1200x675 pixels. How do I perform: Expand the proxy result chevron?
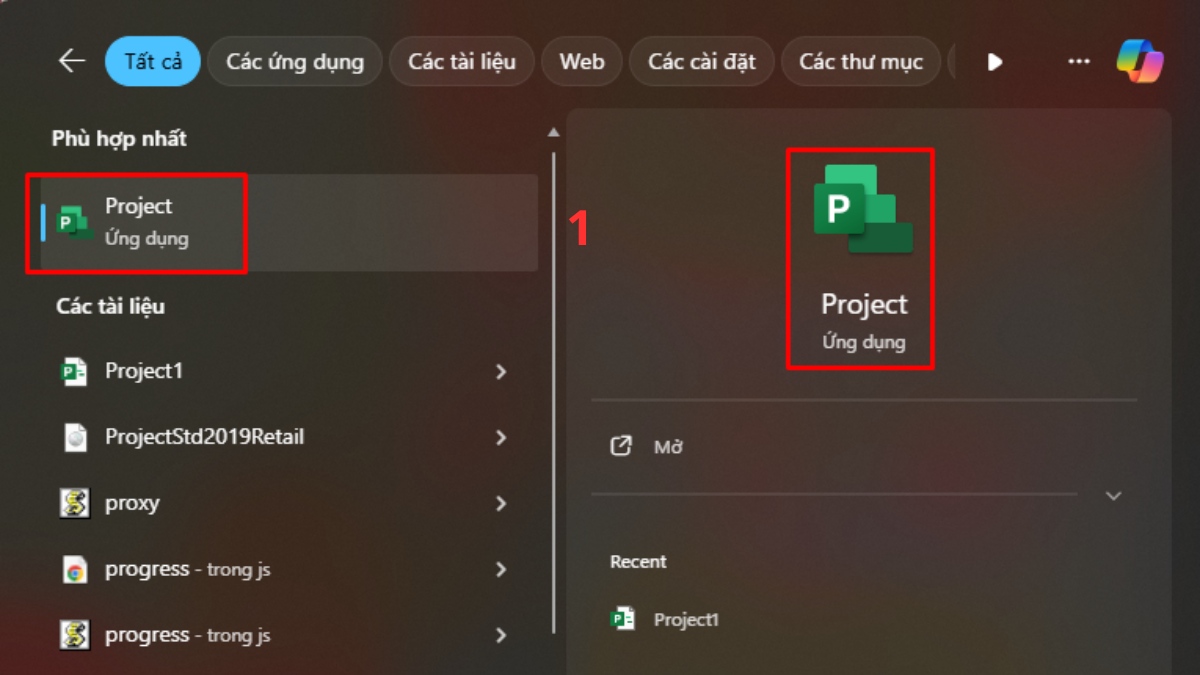[x=501, y=504]
